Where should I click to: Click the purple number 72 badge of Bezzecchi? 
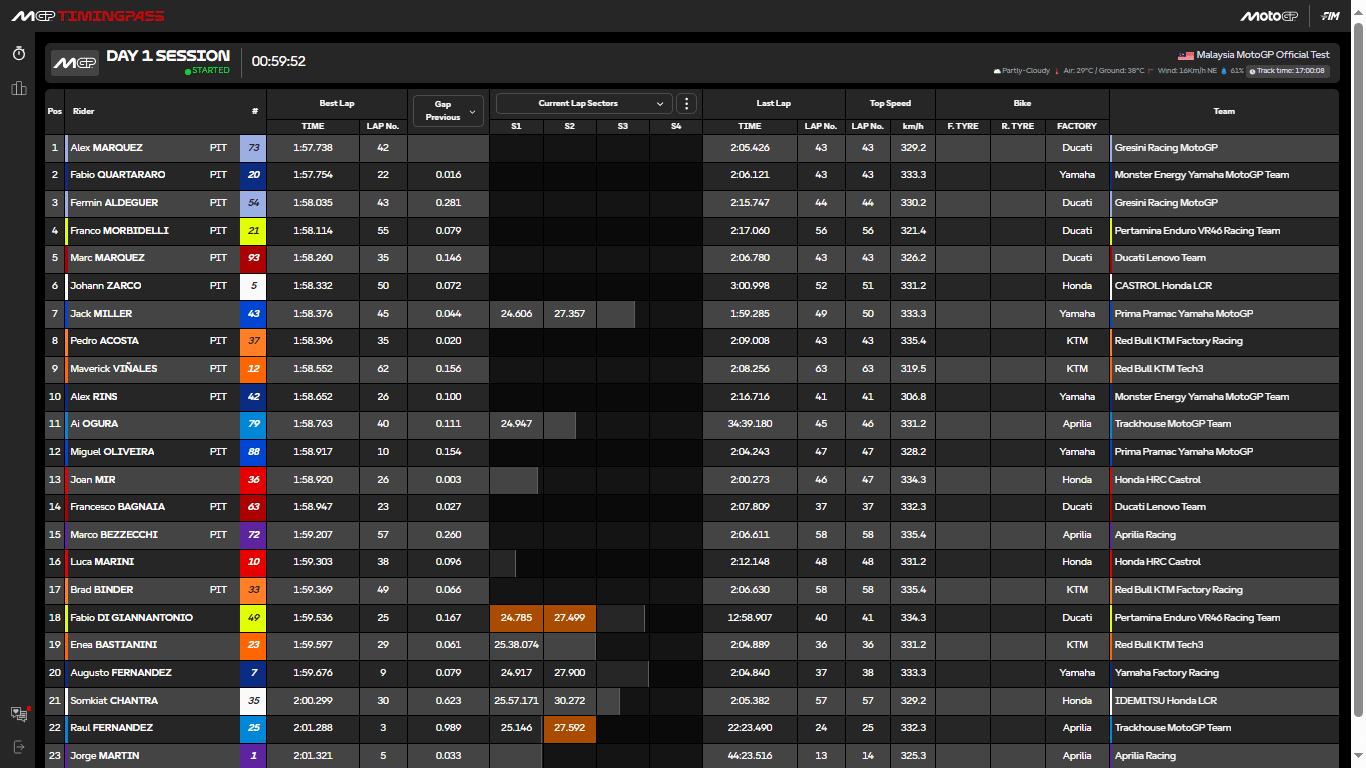tap(253, 535)
